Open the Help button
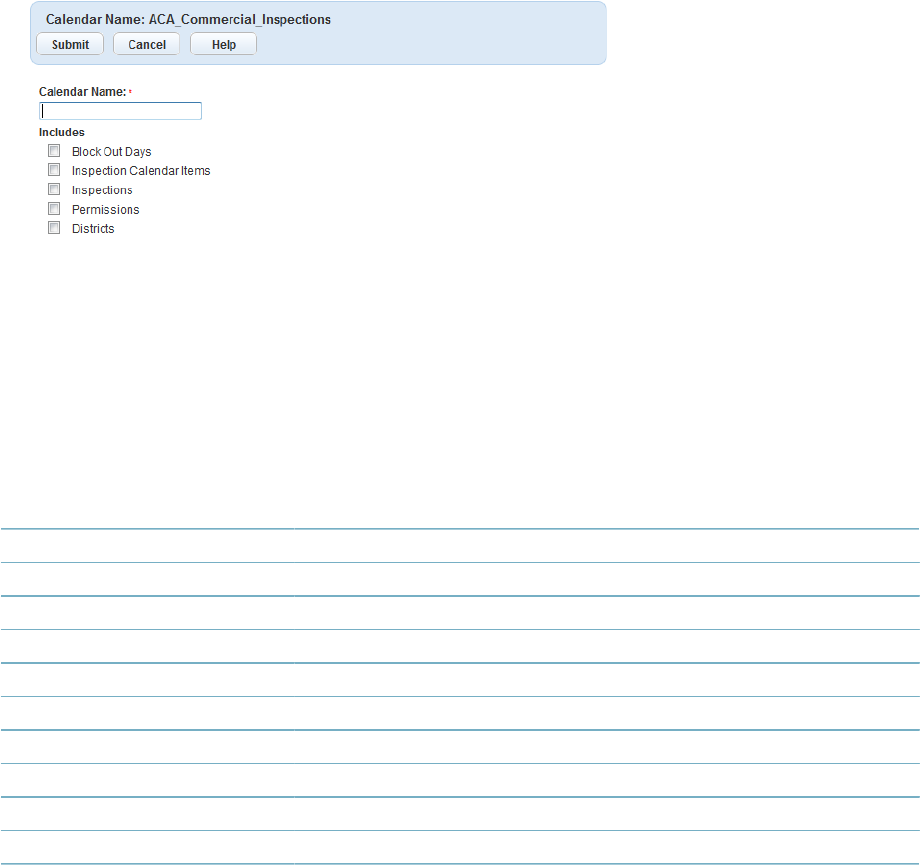 point(224,45)
